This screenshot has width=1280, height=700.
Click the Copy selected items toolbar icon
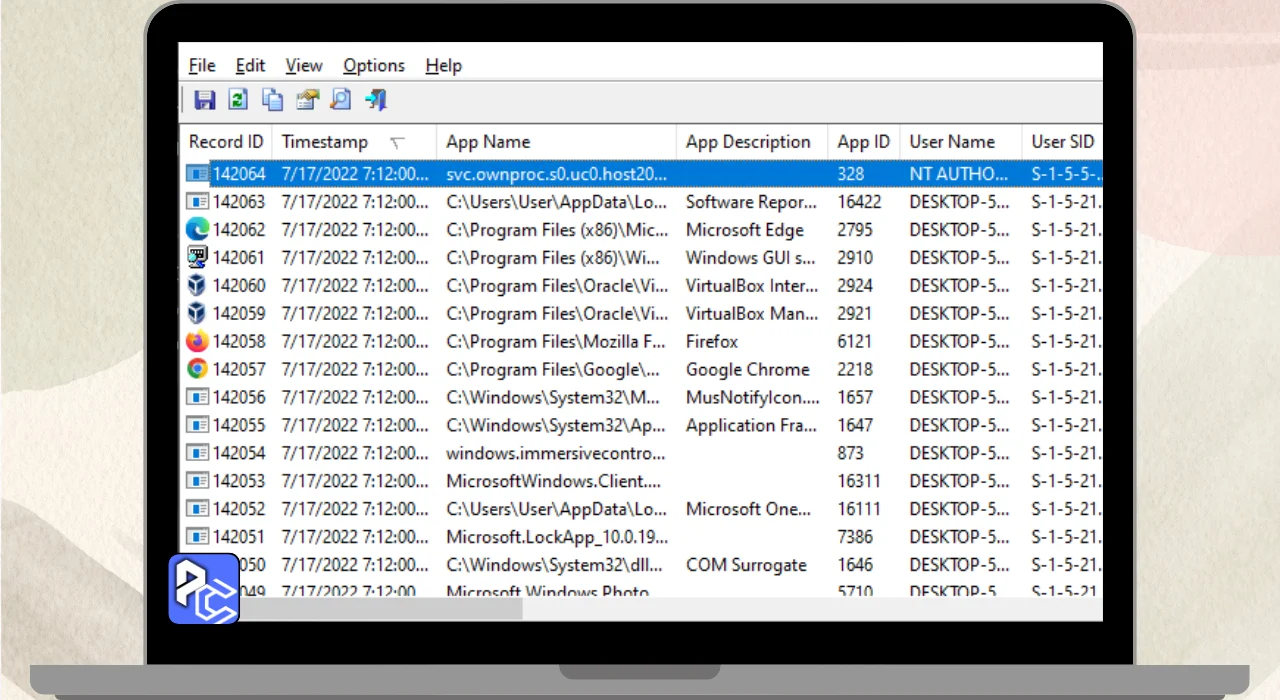[x=272, y=99]
